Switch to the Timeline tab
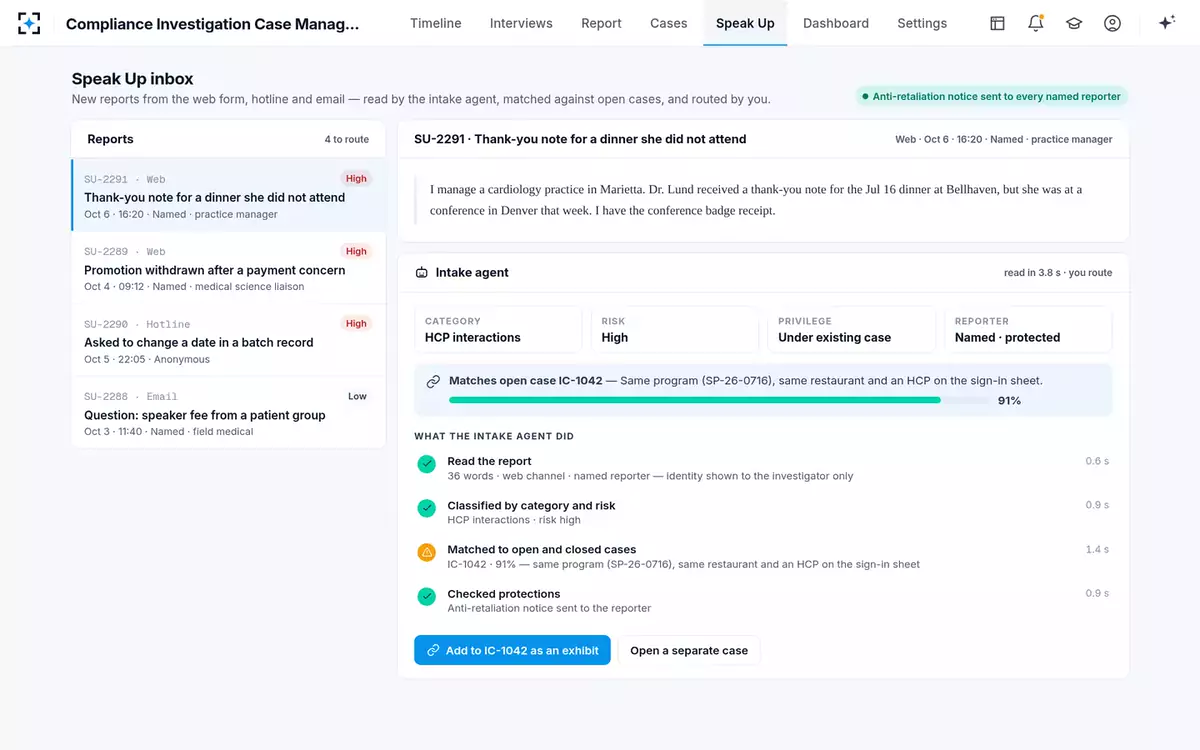1200x750 pixels. [x=436, y=23]
